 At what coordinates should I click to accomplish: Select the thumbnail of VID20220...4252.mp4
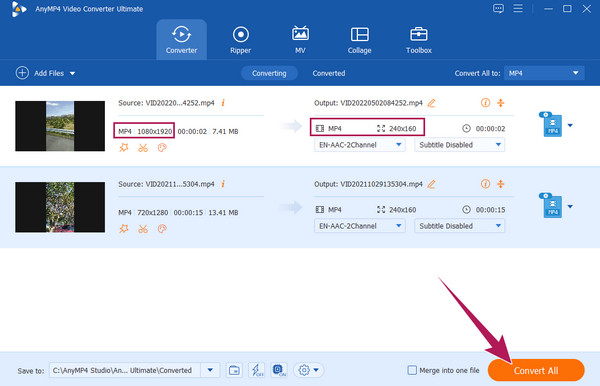(x=60, y=126)
